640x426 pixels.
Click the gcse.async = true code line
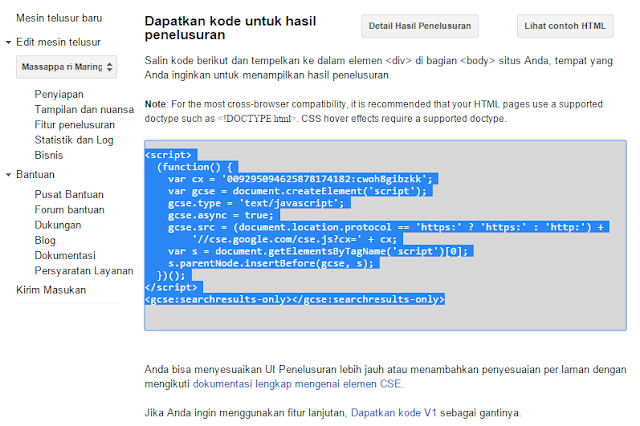pos(220,215)
